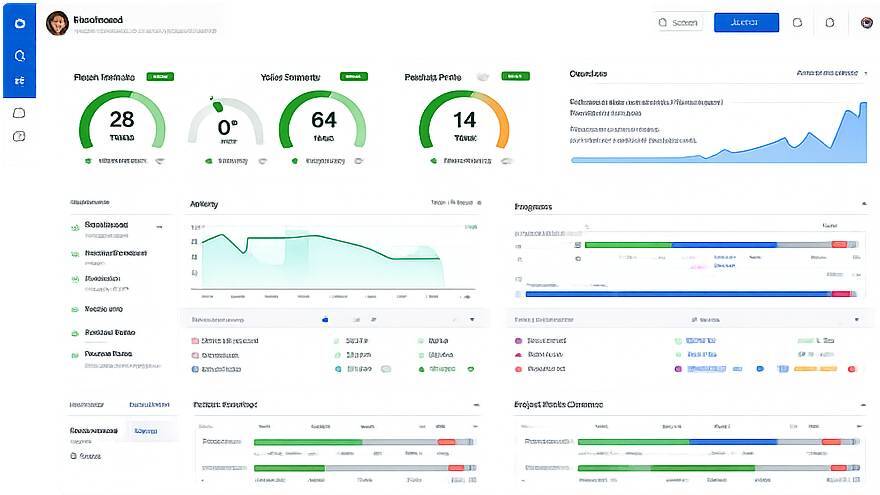Toggle the switch below the 0° gauge
This screenshot has height=495, width=880.
263,161
